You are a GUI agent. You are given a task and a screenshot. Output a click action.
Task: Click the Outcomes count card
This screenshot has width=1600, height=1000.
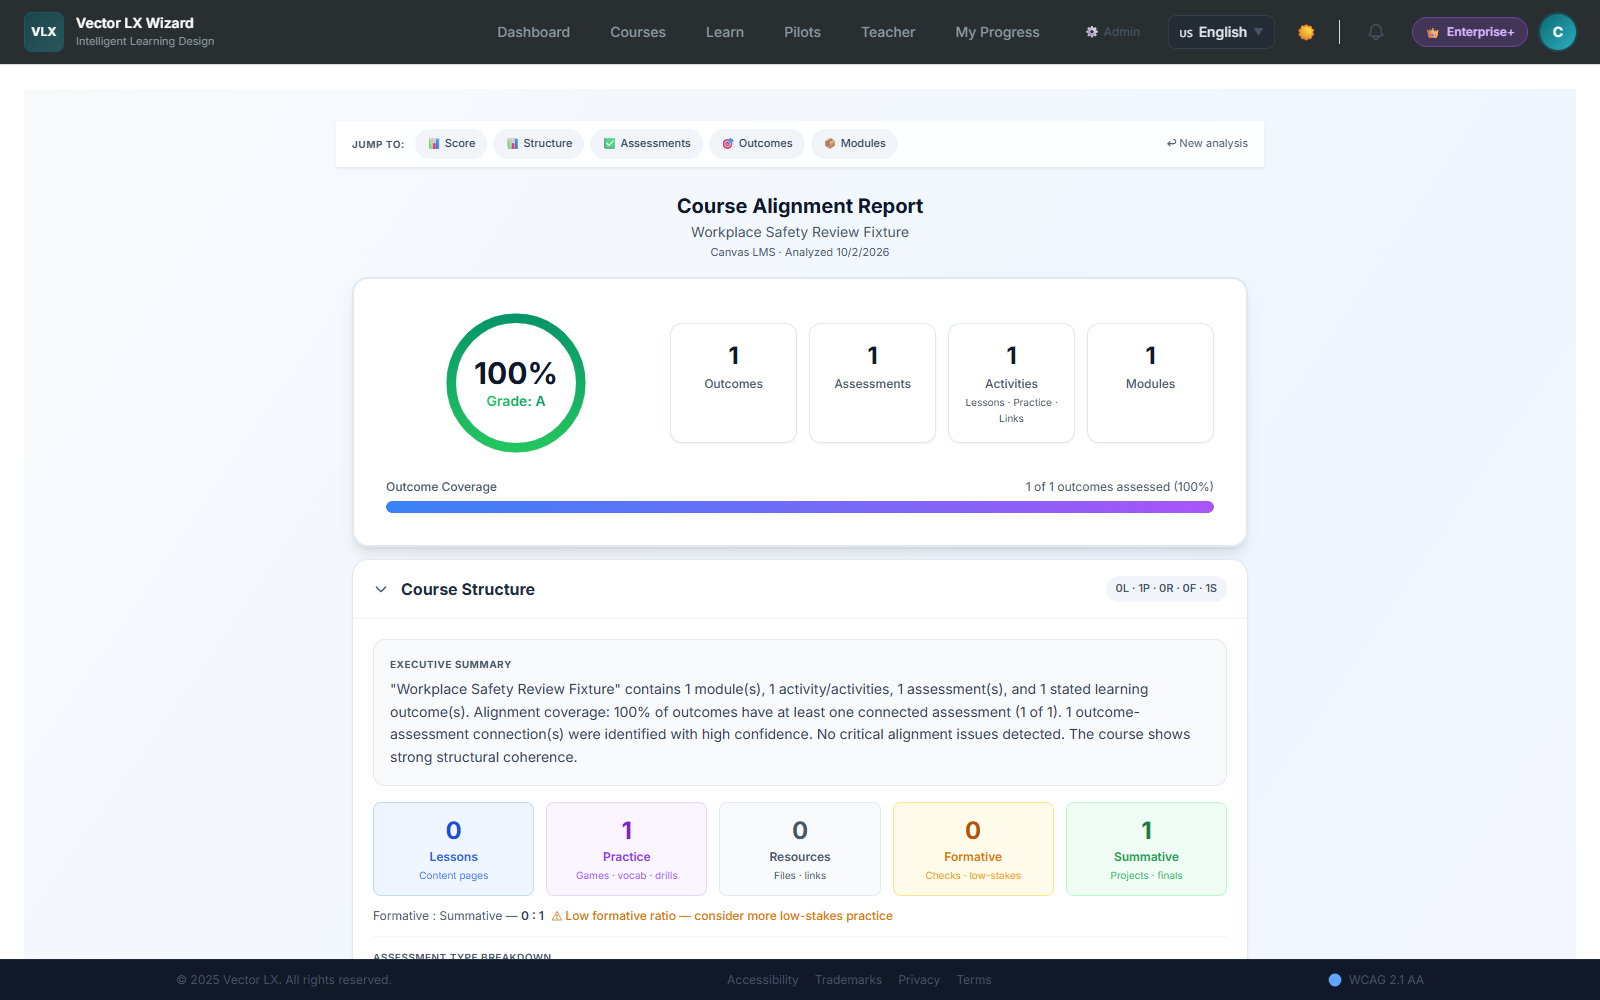[733, 383]
